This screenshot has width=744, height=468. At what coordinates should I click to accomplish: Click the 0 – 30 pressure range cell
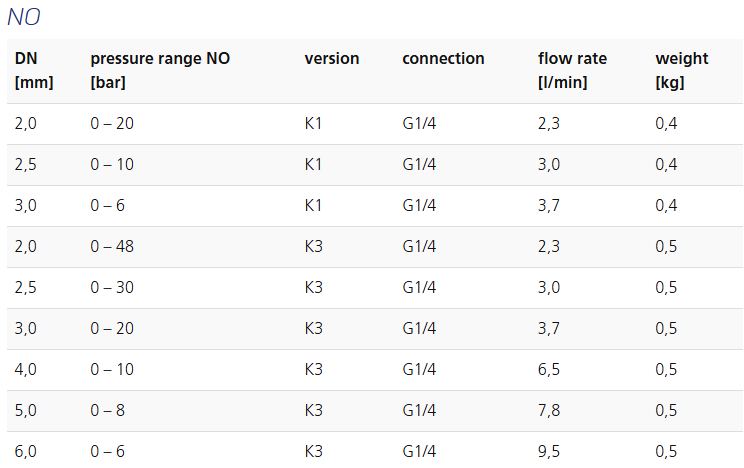(x=112, y=287)
